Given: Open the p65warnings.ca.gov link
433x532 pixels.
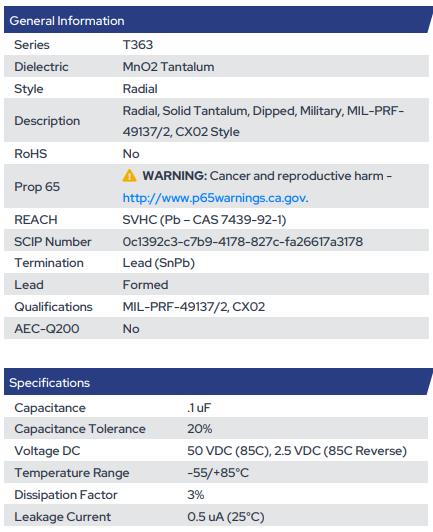Looking at the screenshot, I should [214, 198].
